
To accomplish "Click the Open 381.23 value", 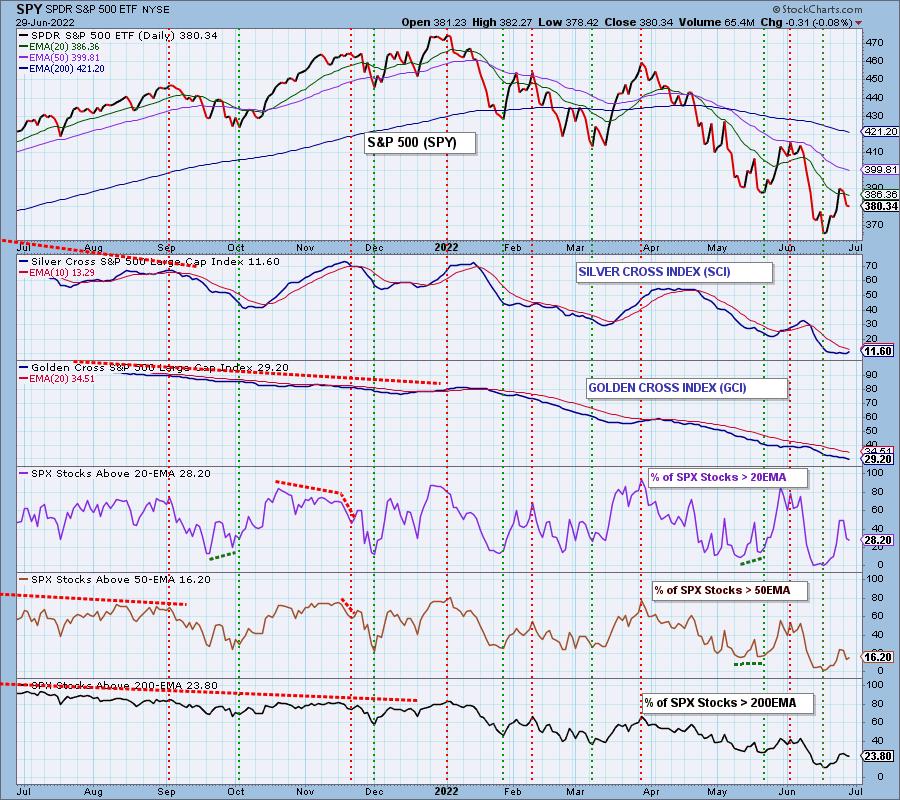I will (433, 22).
